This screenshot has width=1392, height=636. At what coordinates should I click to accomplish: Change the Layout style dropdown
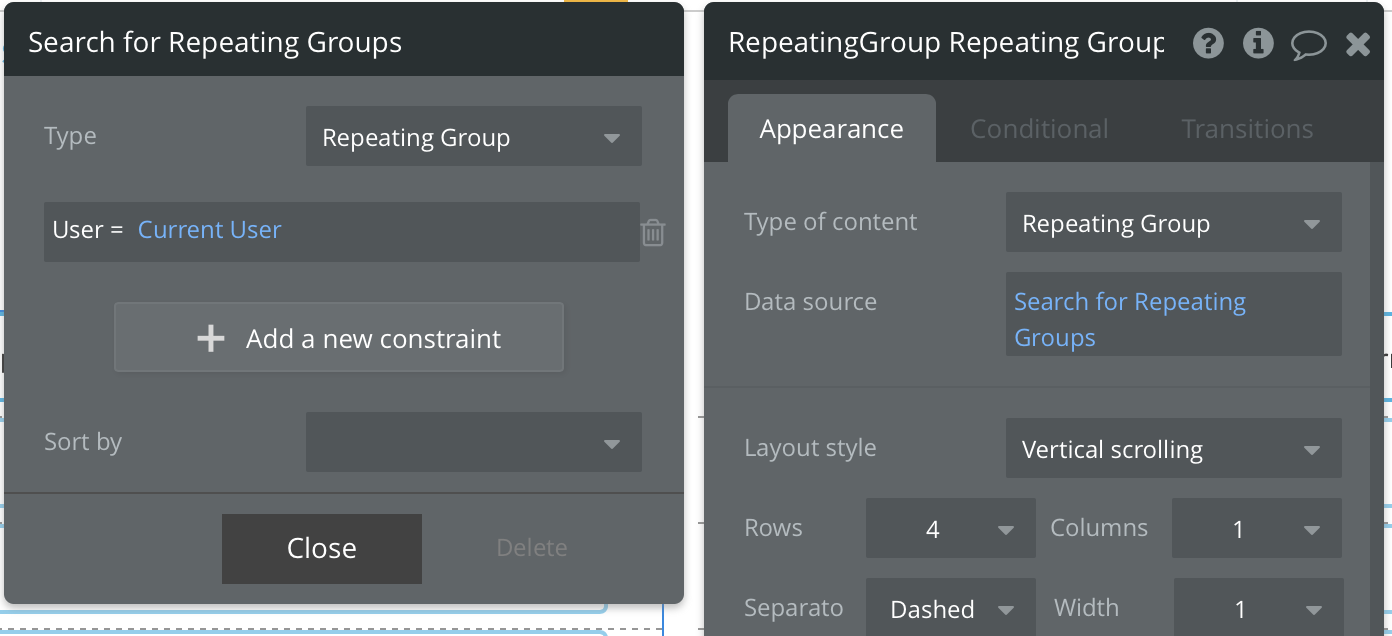(x=1173, y=450)
